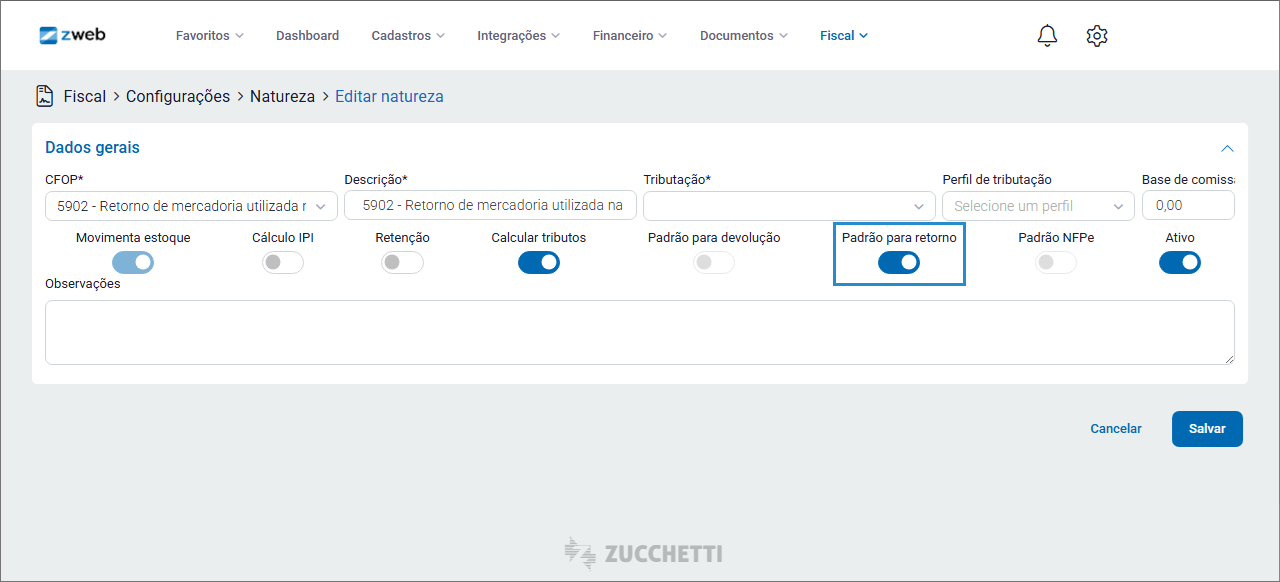Open the Financeiro menu

pyautogui.click(x=629, y=36)
